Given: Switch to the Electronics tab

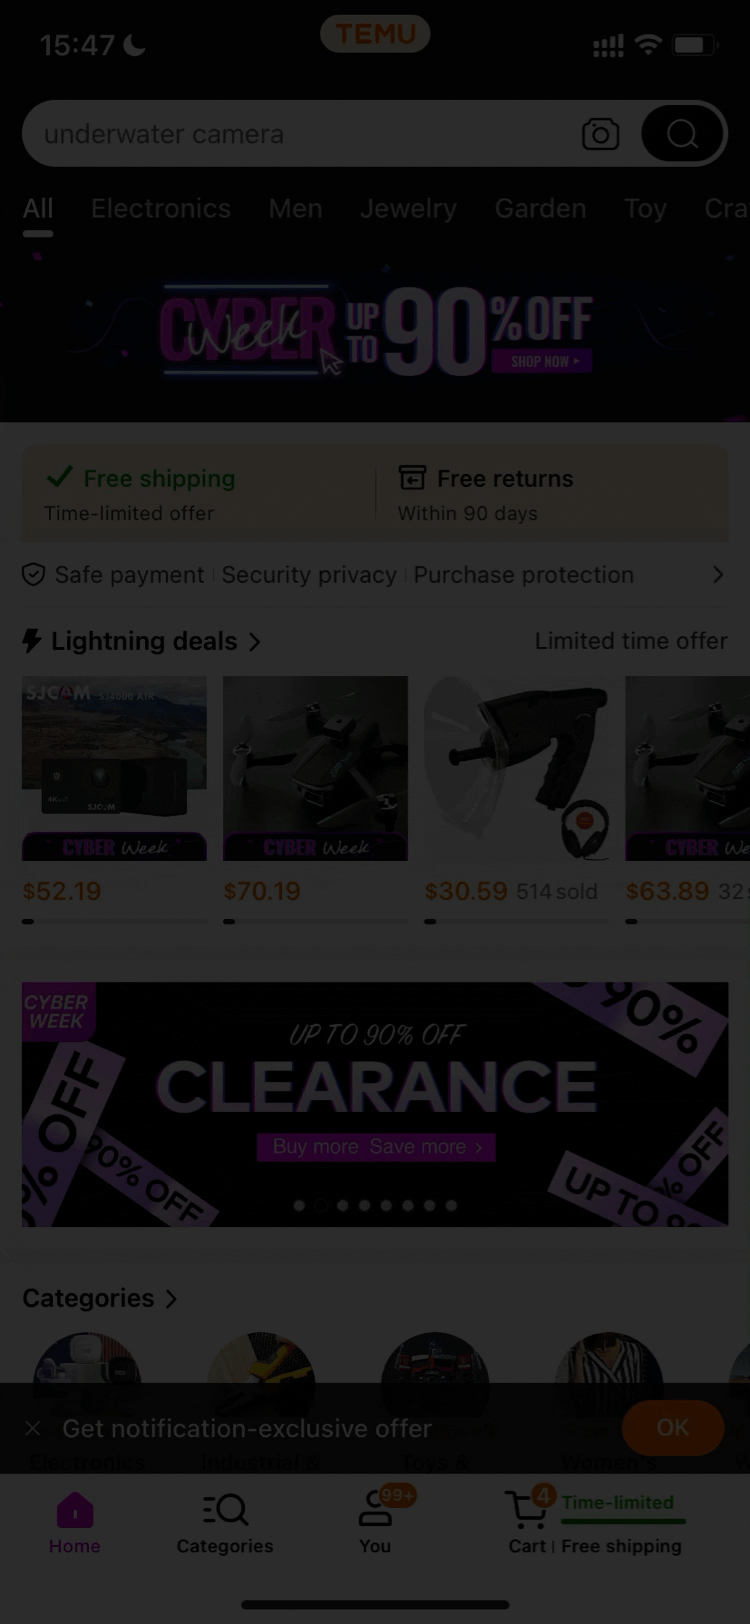Looking at the screenshot, I should coord(161,209).
